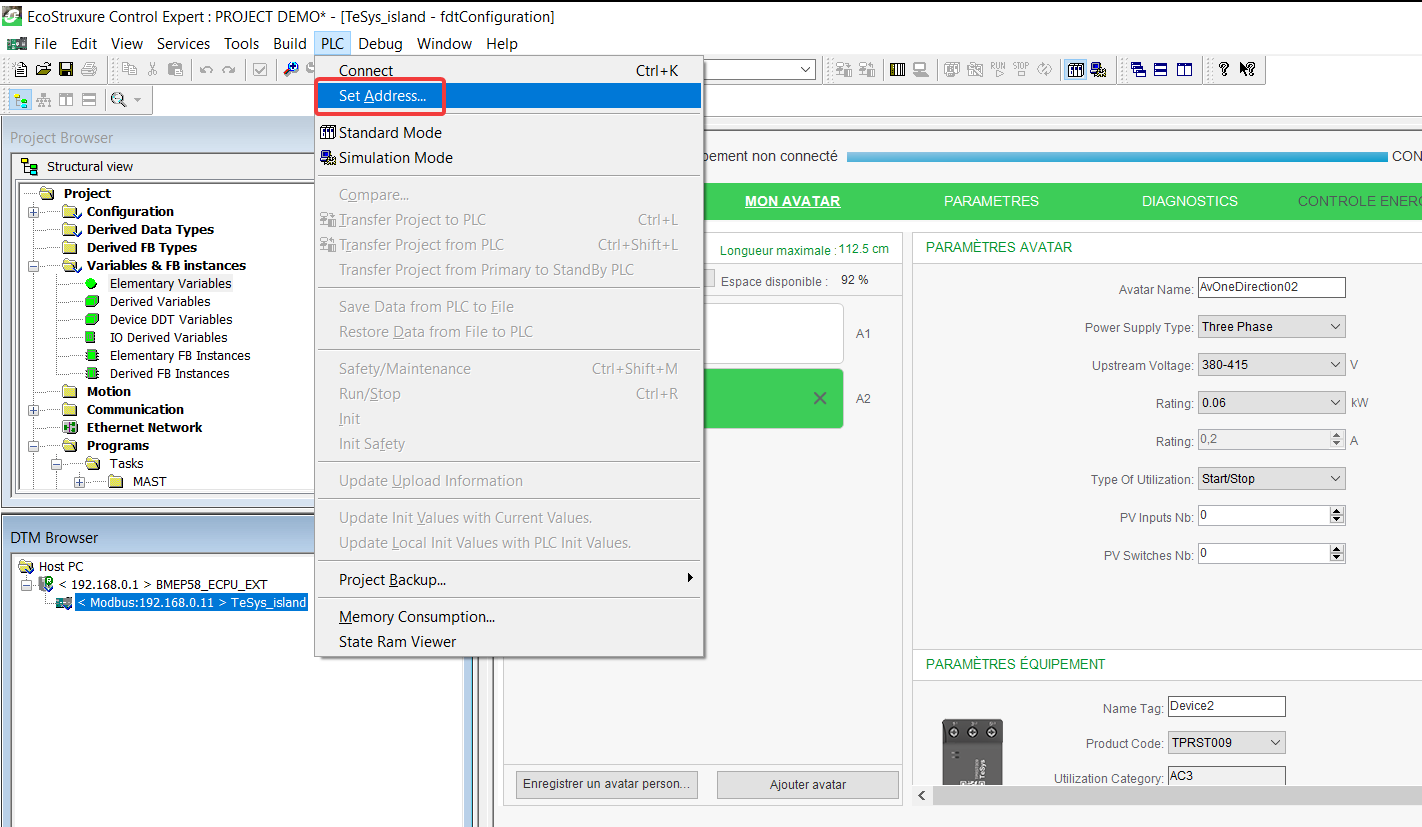
Task: Click the binoculars search icon
Action: coord(291,69)
